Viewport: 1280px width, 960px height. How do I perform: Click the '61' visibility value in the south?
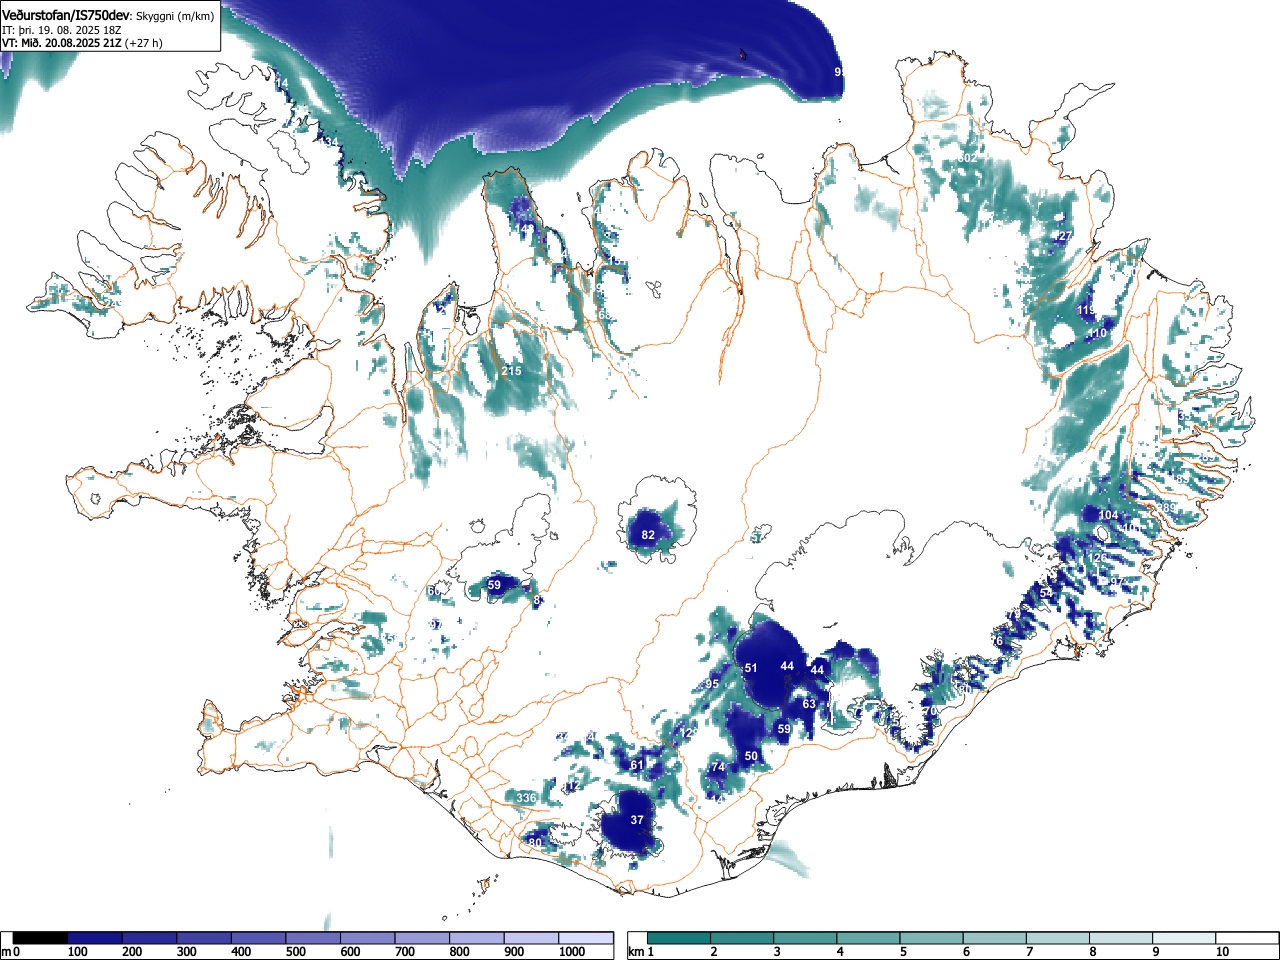pyautogui.click(x=638, y=765)
